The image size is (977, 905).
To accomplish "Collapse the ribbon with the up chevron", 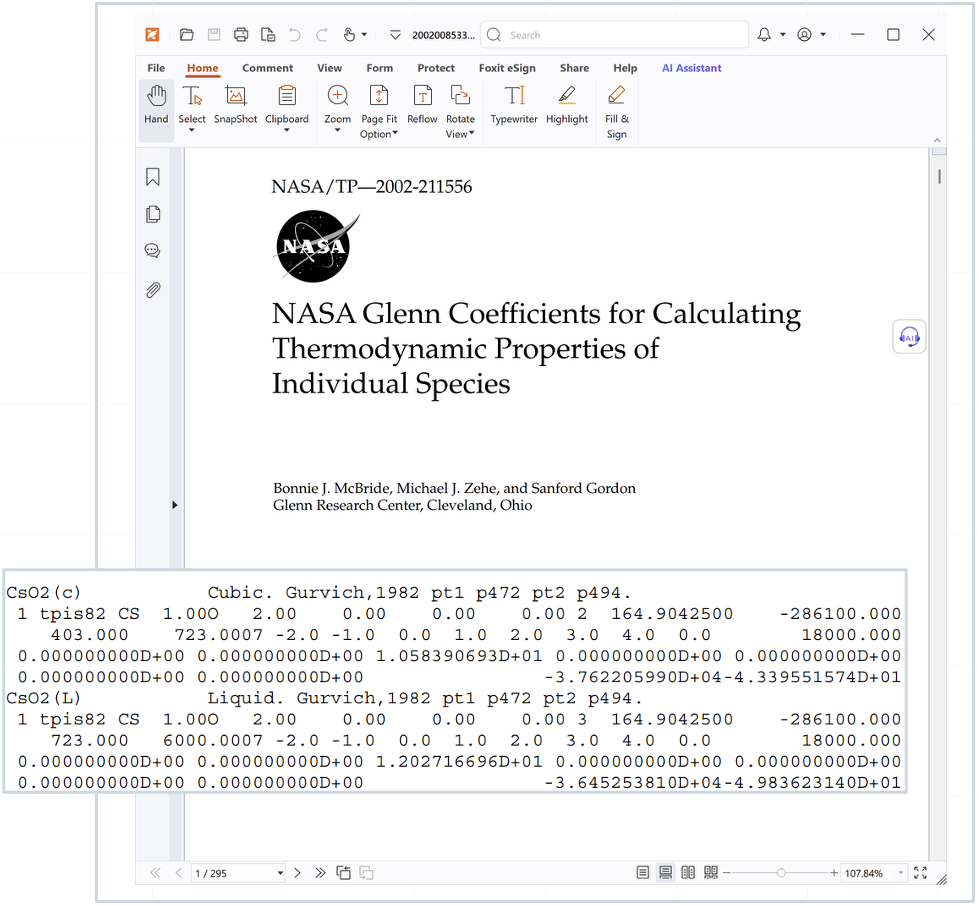I will (x=936, y=140).
